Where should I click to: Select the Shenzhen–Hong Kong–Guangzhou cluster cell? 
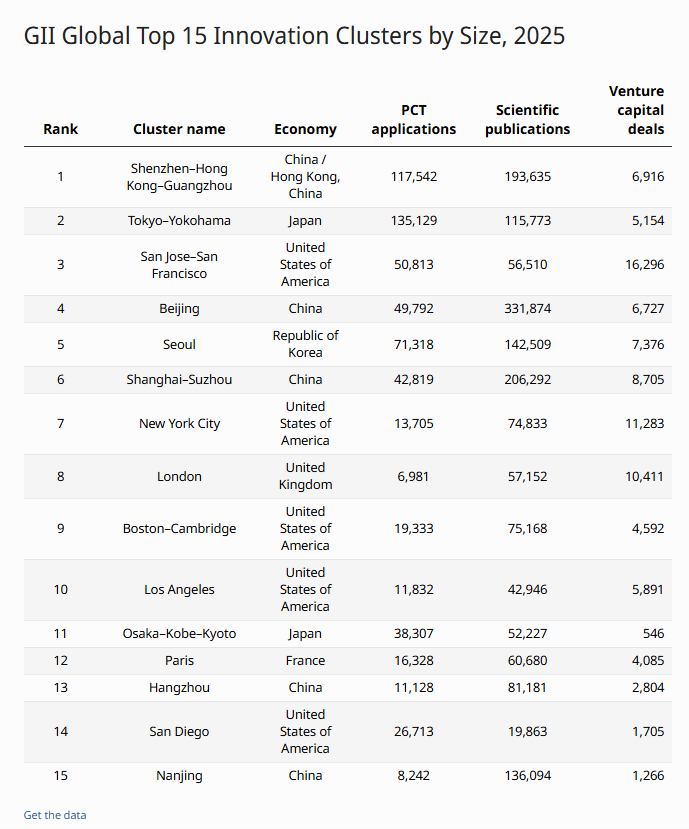(x=179, y=177)
